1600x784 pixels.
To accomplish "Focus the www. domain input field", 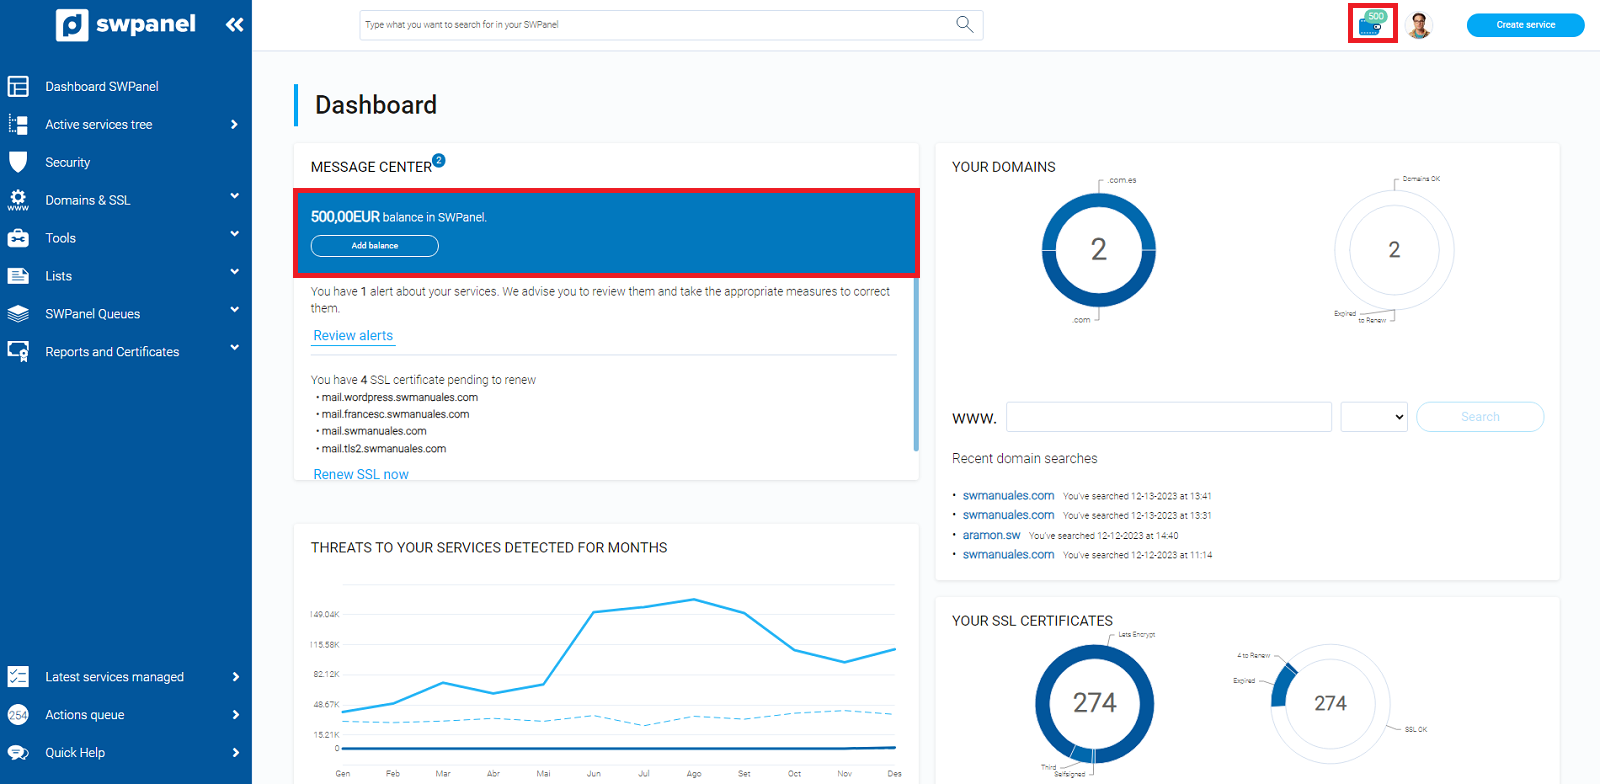I will pos(1169,417).
